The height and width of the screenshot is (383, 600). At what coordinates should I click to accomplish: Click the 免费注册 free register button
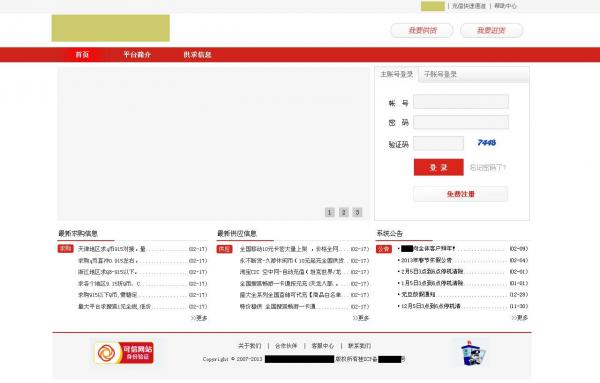461,194
